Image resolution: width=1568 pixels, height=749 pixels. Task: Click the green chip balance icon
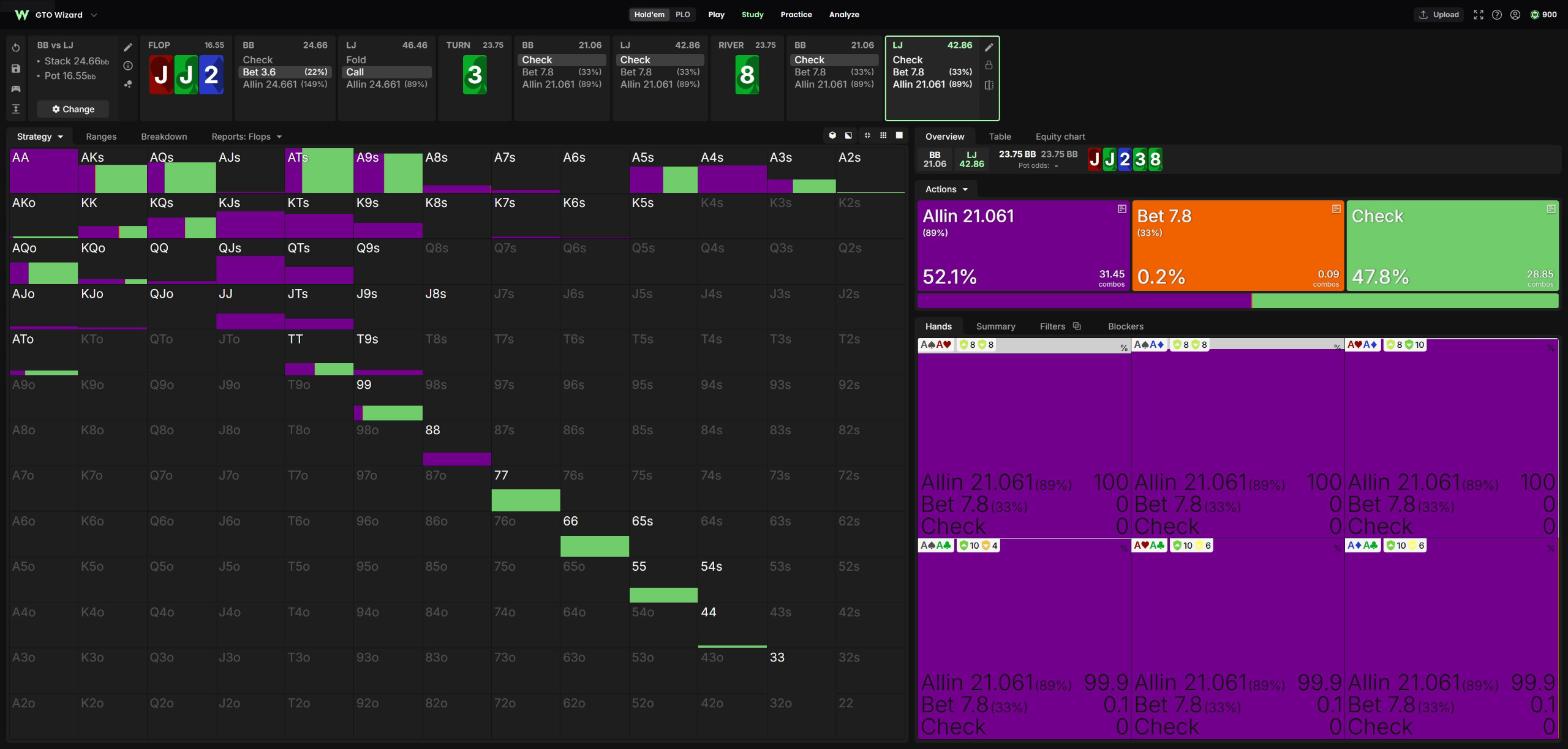(1535, 15)
